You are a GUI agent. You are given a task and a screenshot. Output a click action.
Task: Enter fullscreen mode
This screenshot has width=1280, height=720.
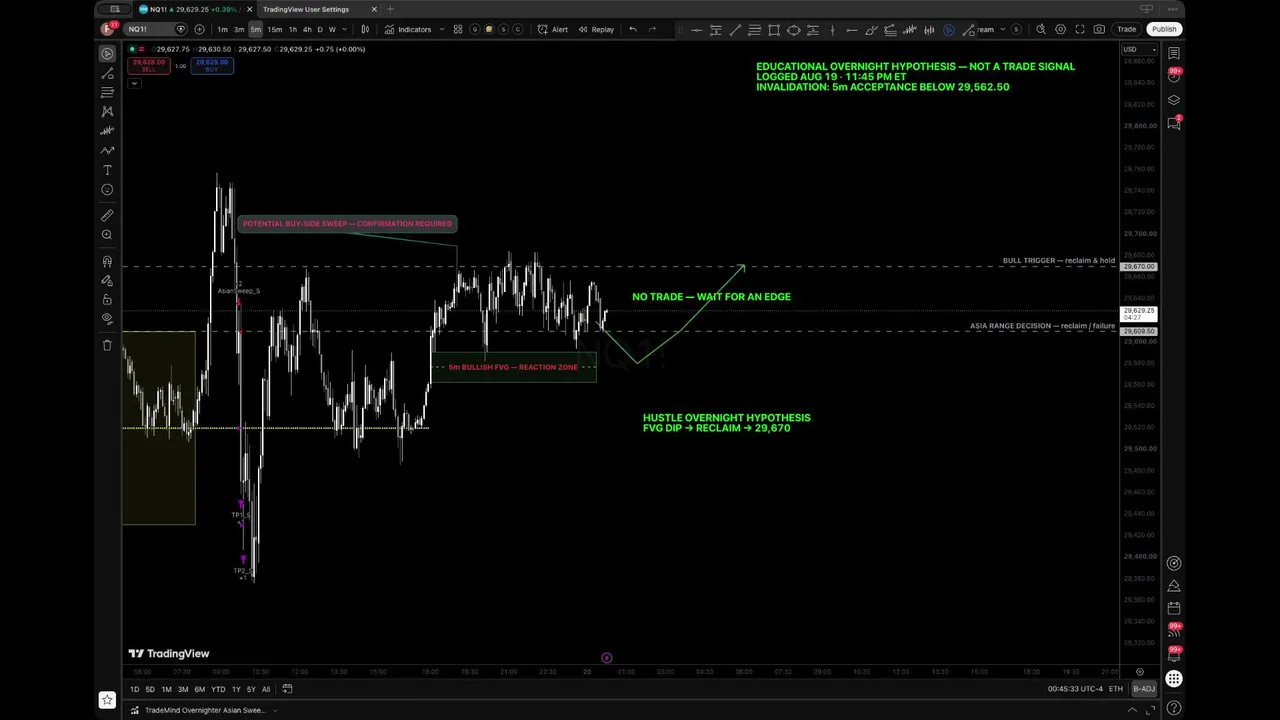pos(1080,29)
